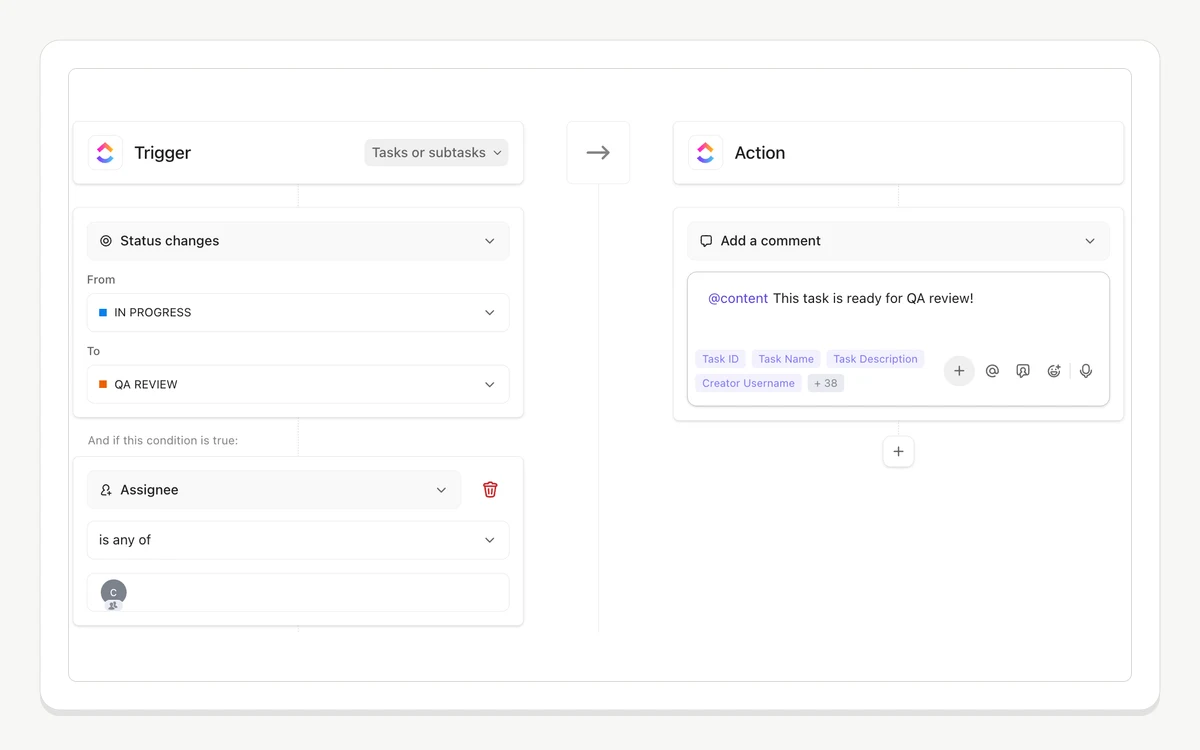The height and width of the screenshot is (750, 1200).
Task: Insert the Task ID variable tag
Action: click(x=720, y=359)
